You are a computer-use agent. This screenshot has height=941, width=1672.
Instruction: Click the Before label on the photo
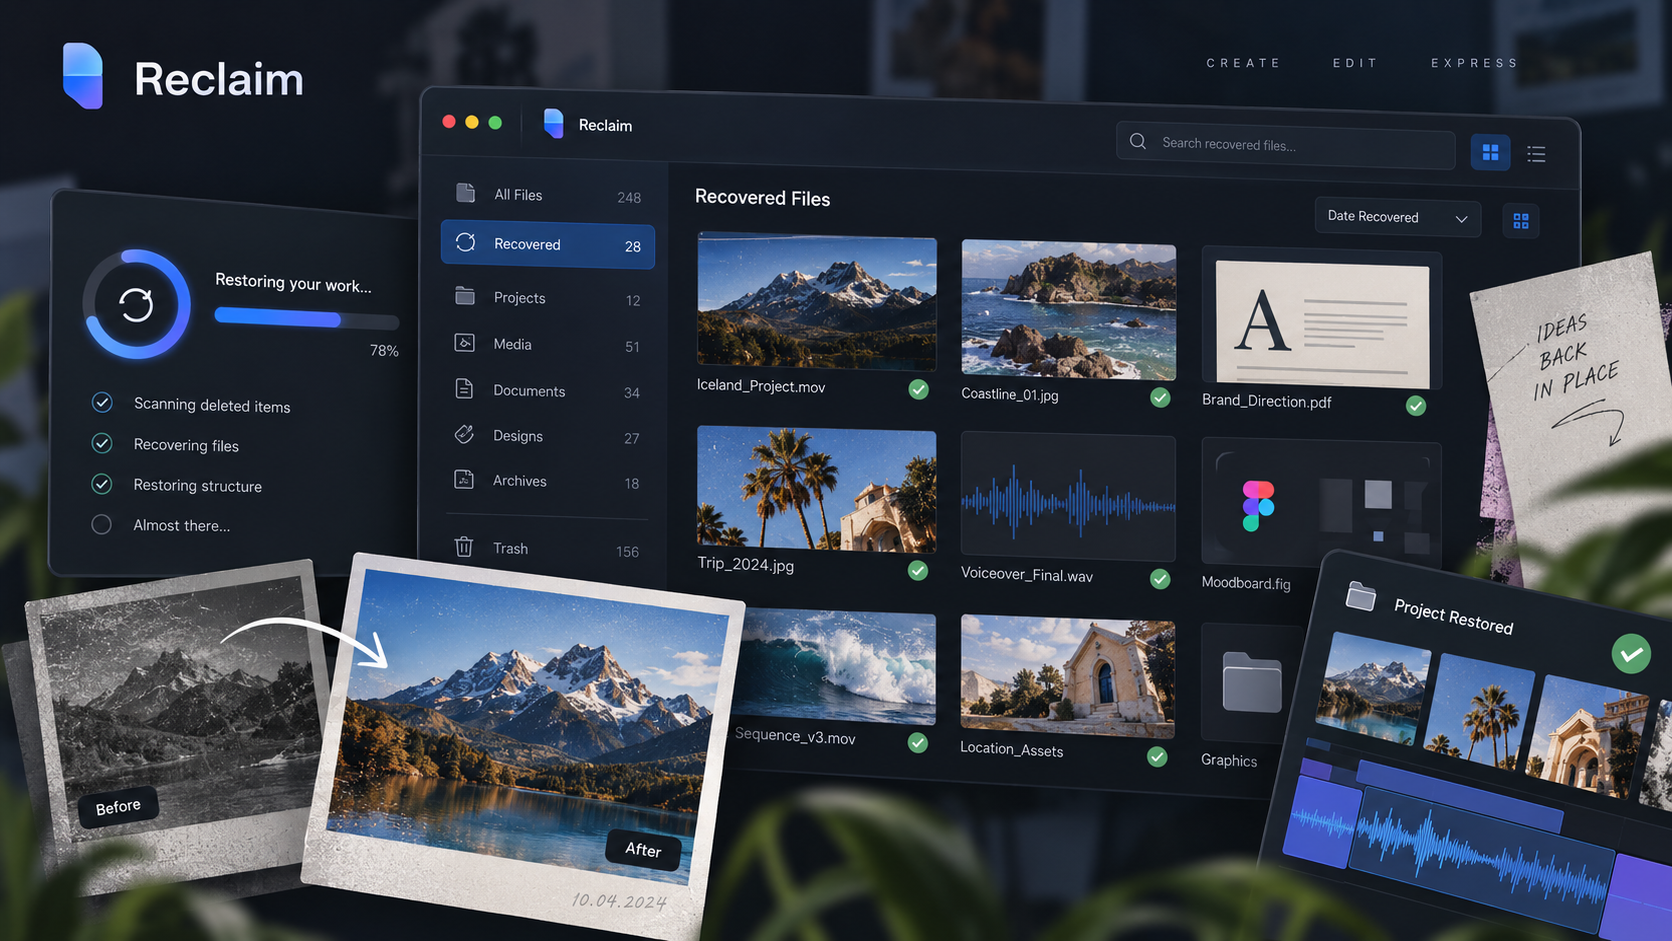(118, 806)
